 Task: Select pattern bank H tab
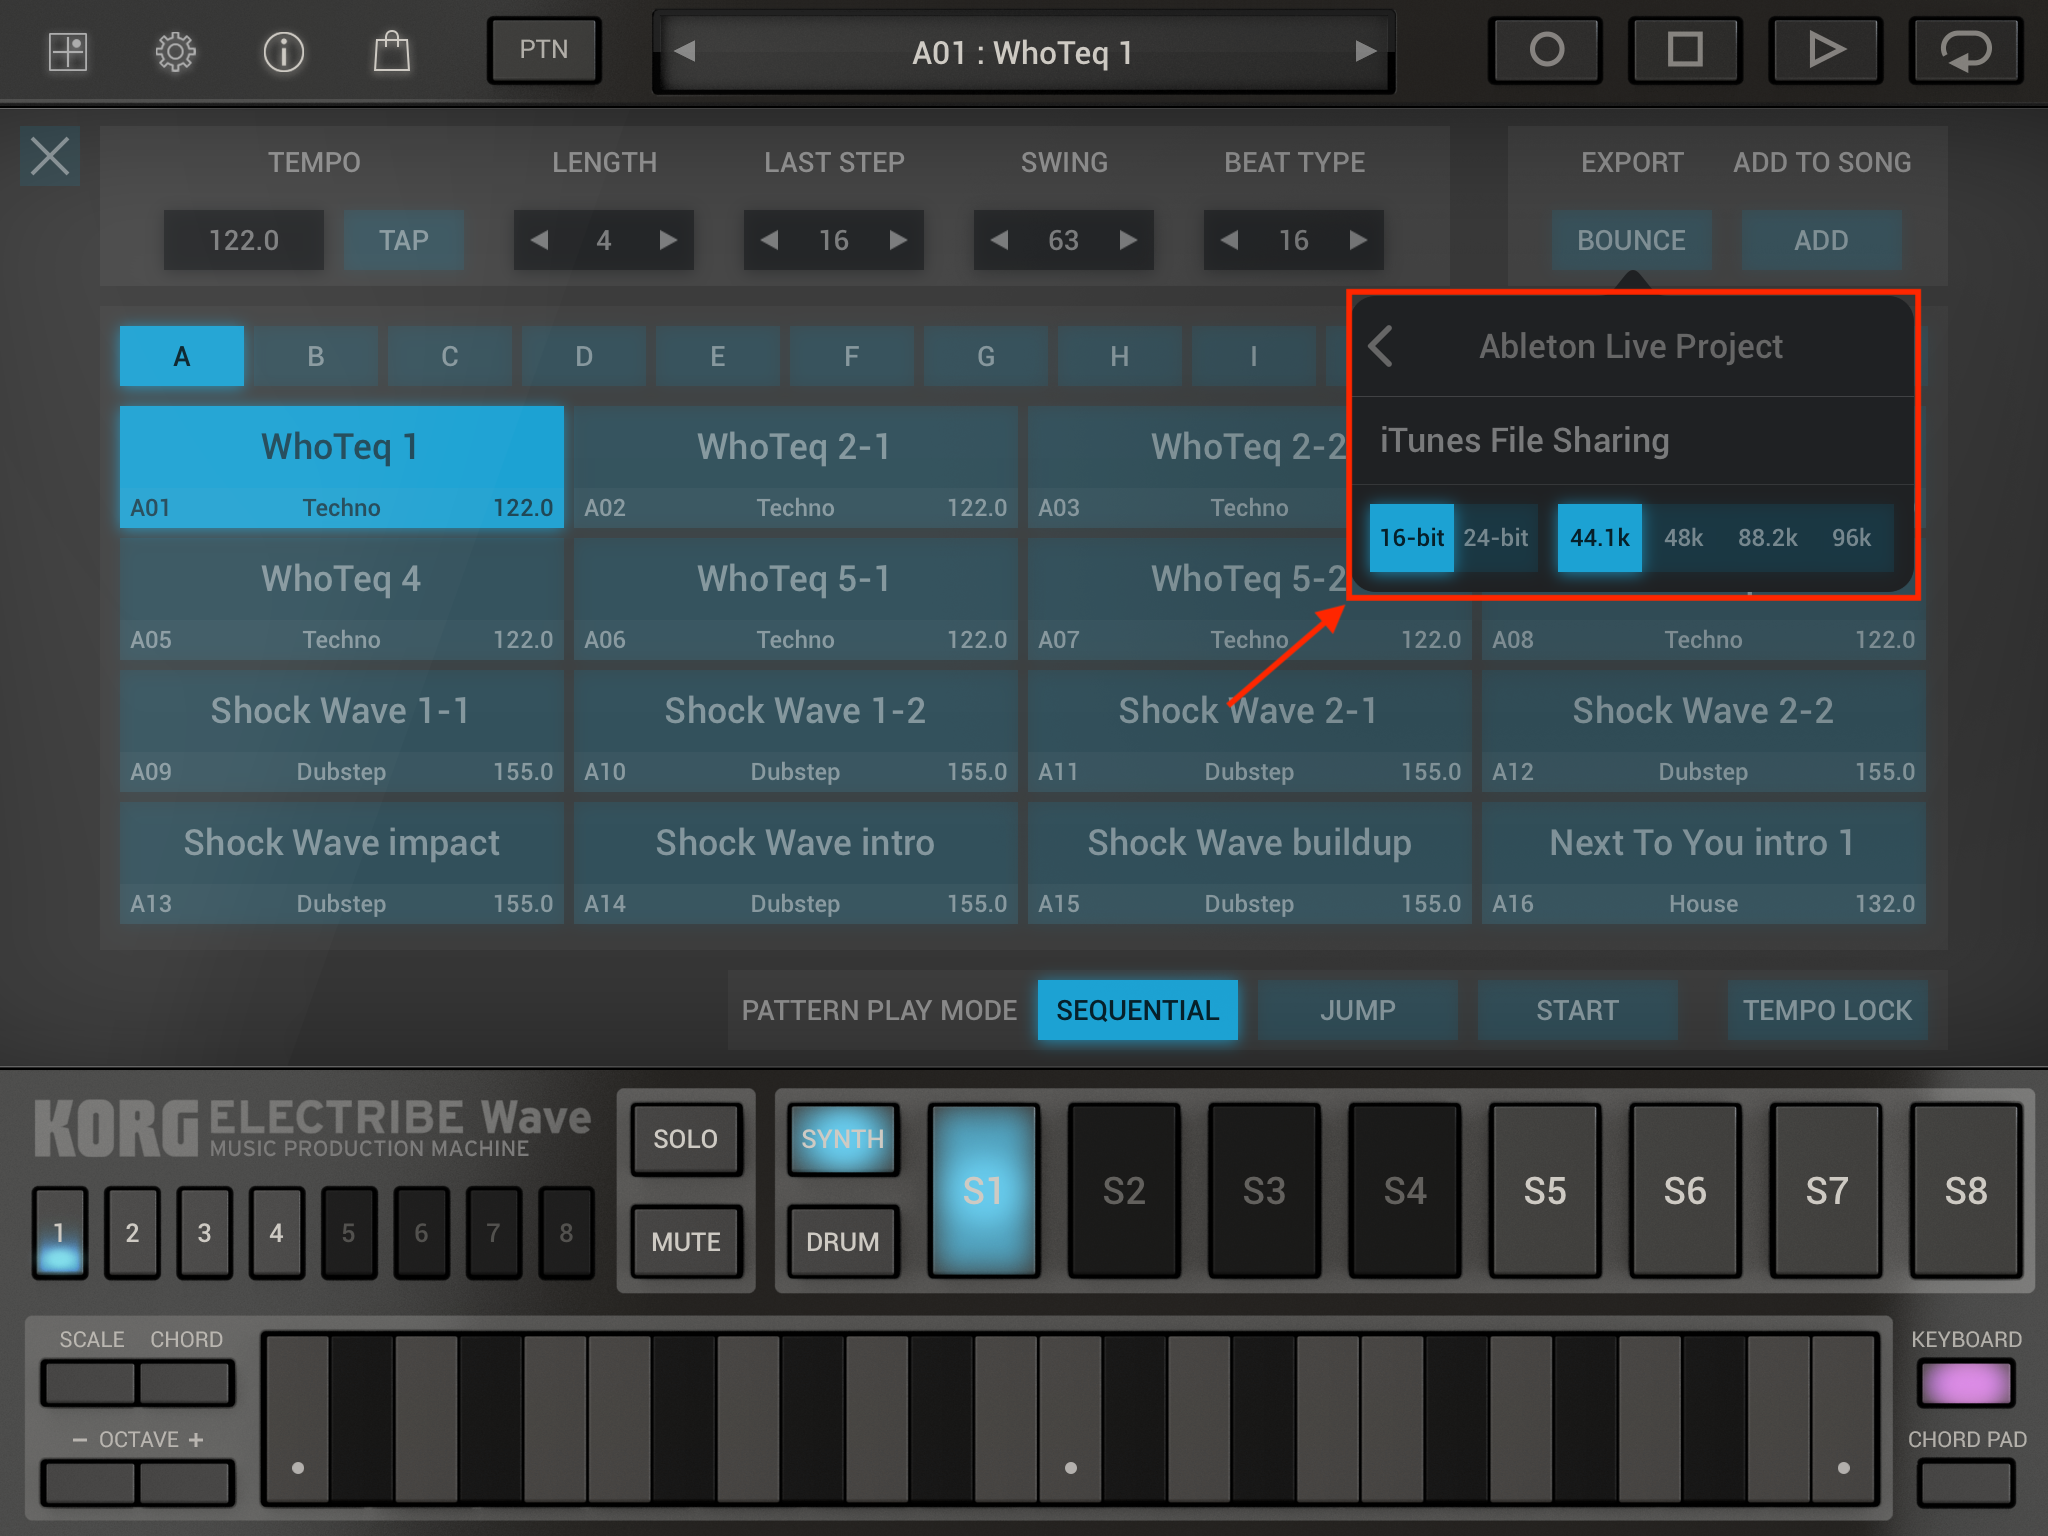tap(1119, 356)
